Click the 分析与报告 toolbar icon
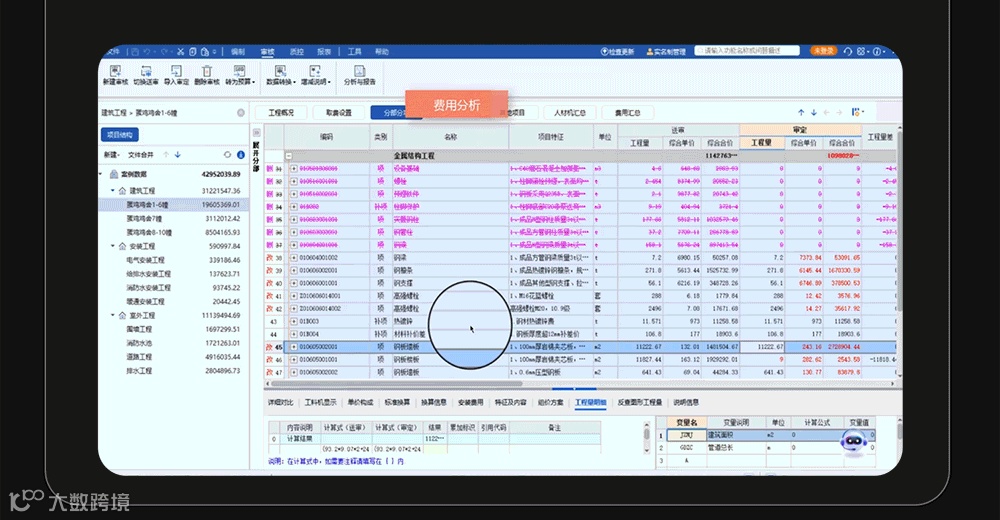Image resolution: width=1000 pixels, height=520 pixels. 360,75
